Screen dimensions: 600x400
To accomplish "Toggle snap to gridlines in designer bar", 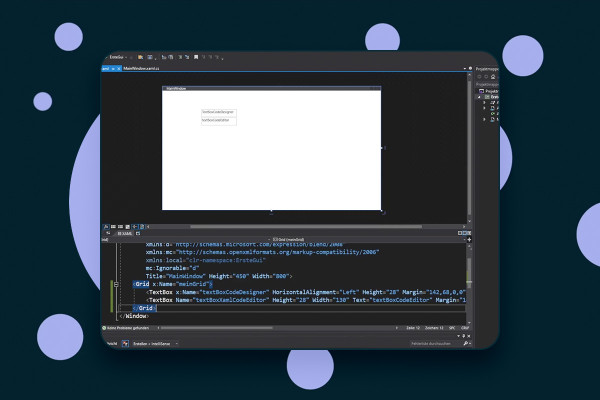I will (120, 227).
